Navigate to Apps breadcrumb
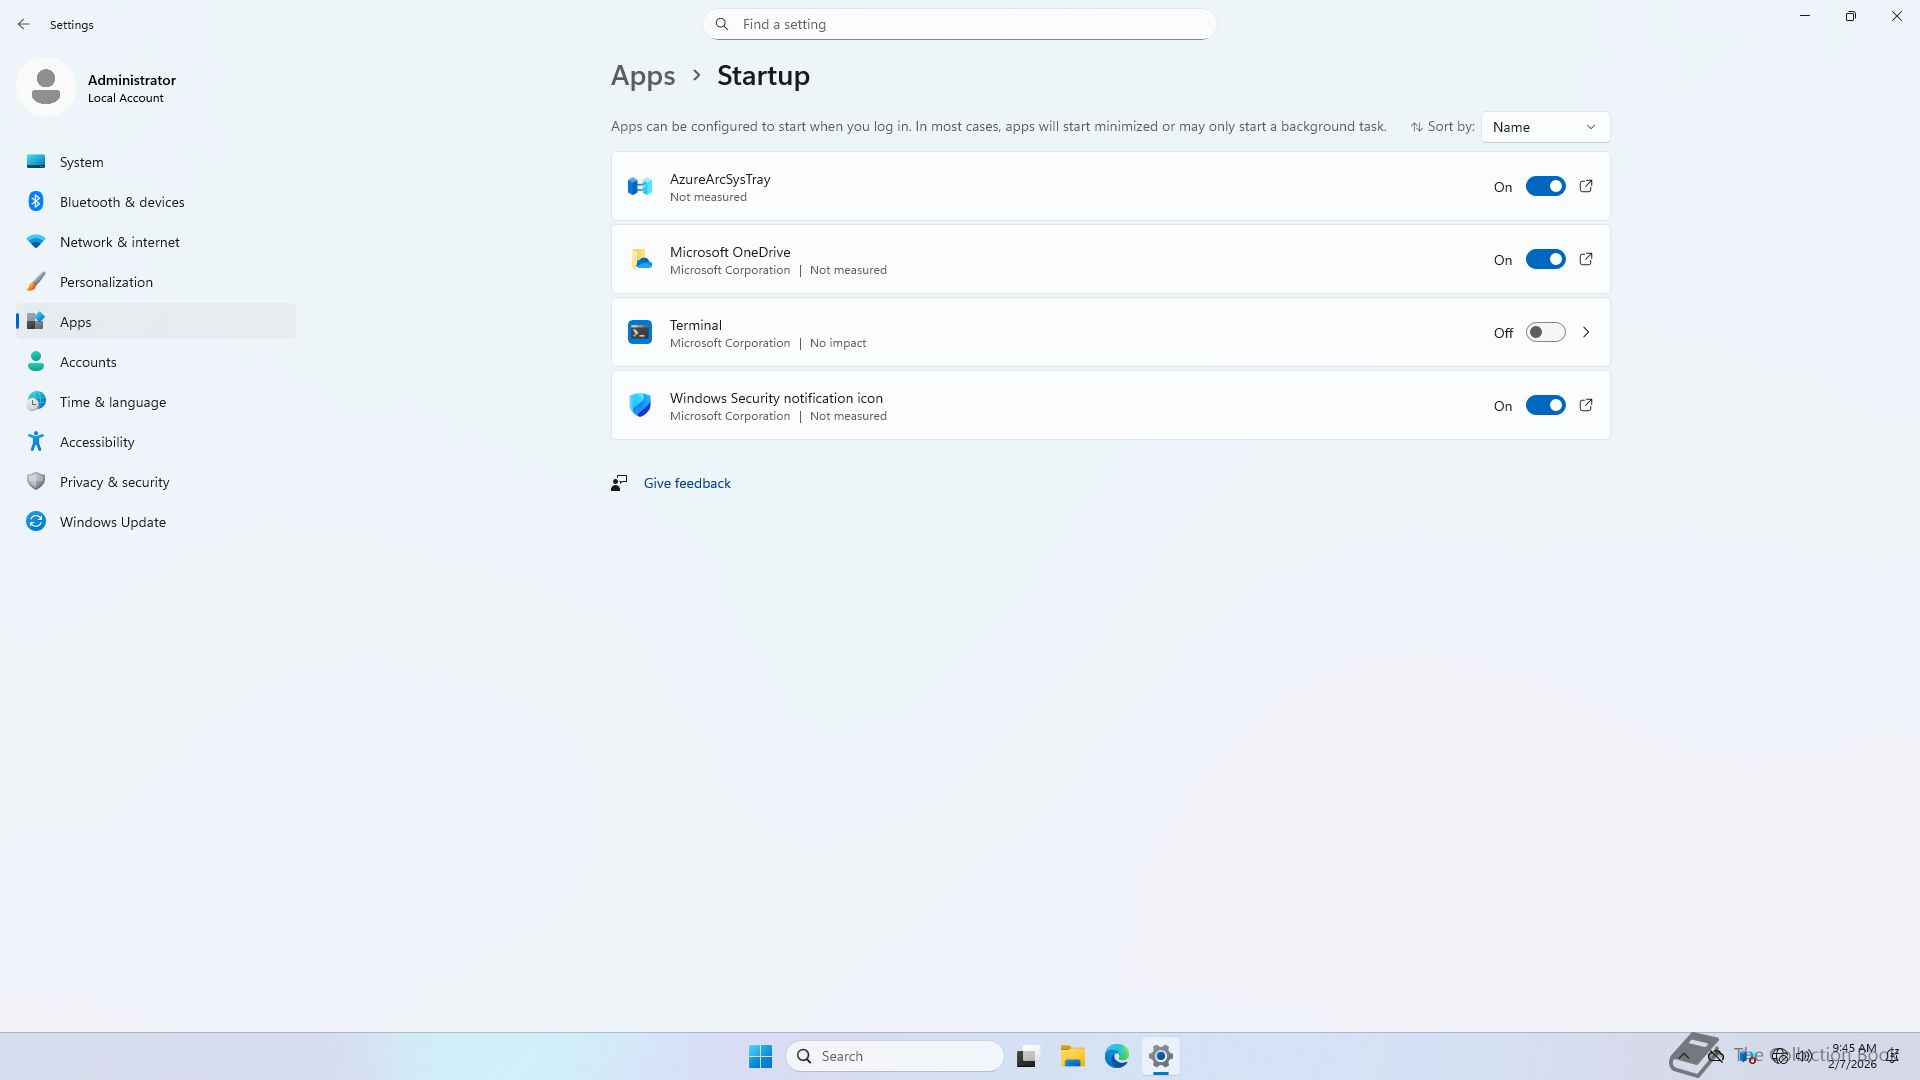The height and width of the screenshot is (1080, 1920). point(643,76)
